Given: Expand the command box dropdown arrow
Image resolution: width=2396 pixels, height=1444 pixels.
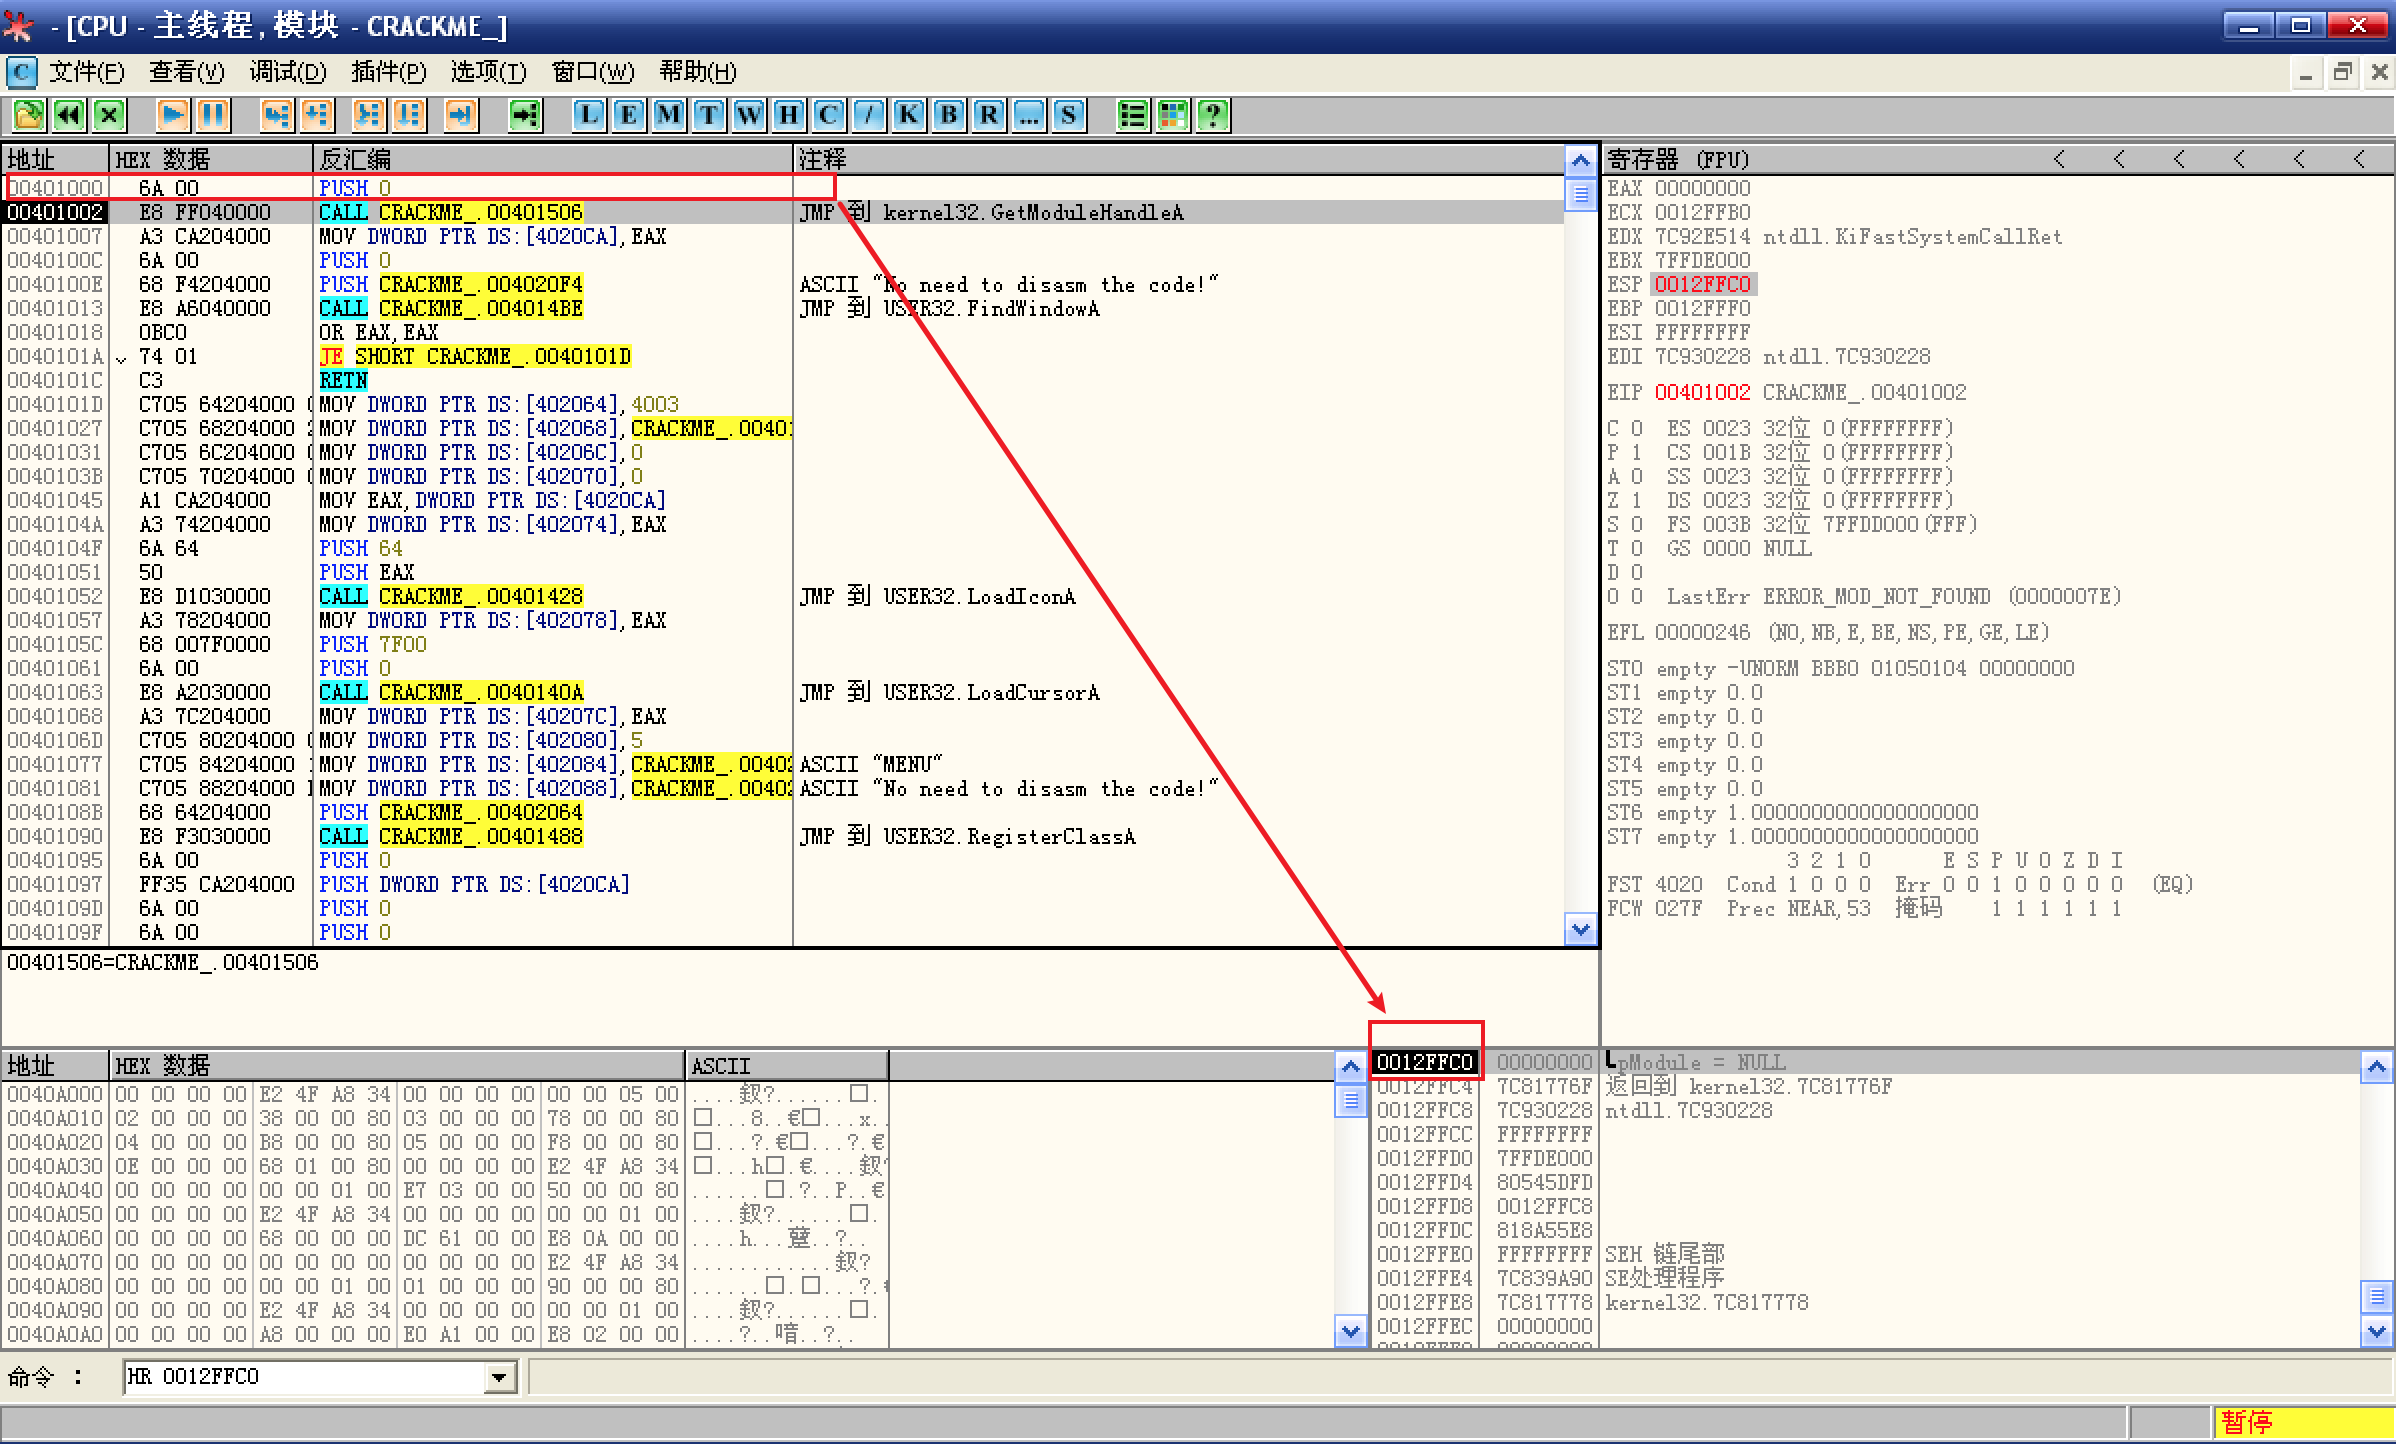Looking at the screenshot, I should click(499, 1378).
